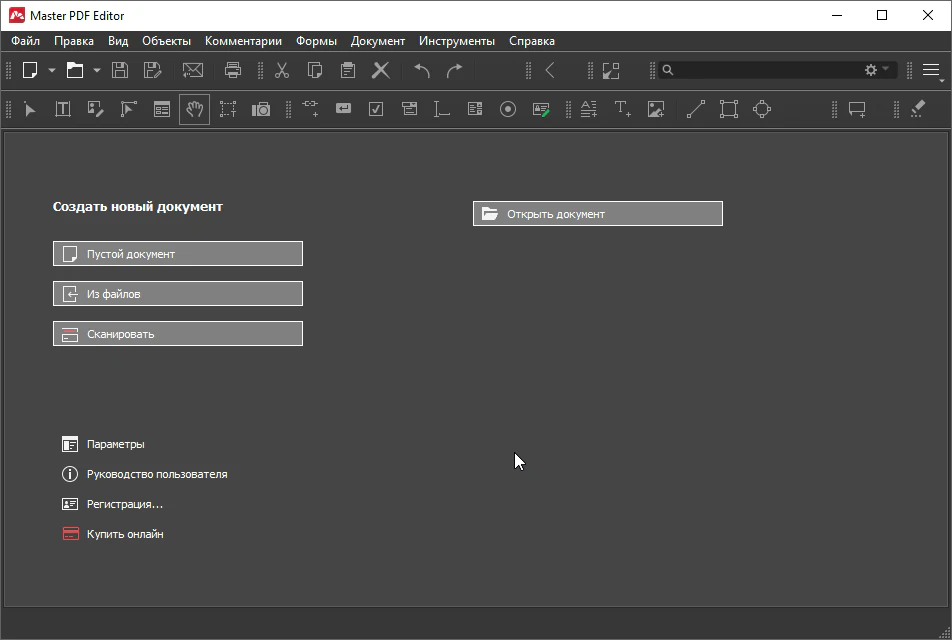Insert a text field form icon
952x640 pixels.
coord(441,109)
